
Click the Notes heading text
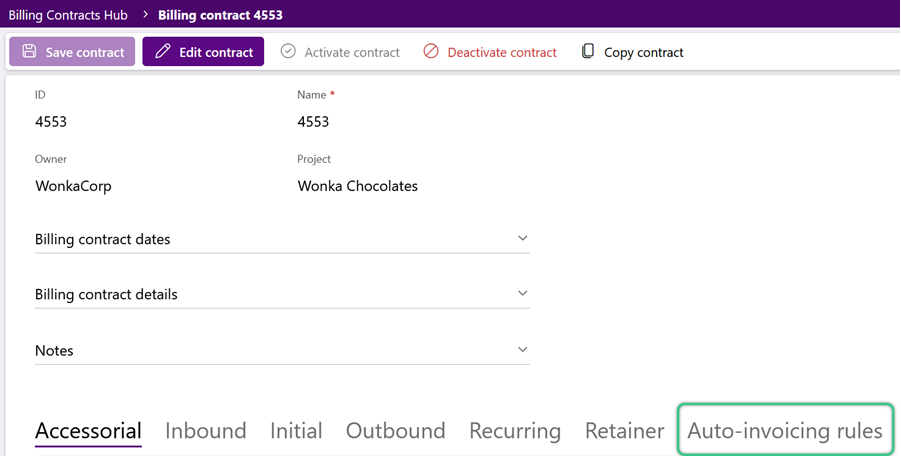click(54, 350)
